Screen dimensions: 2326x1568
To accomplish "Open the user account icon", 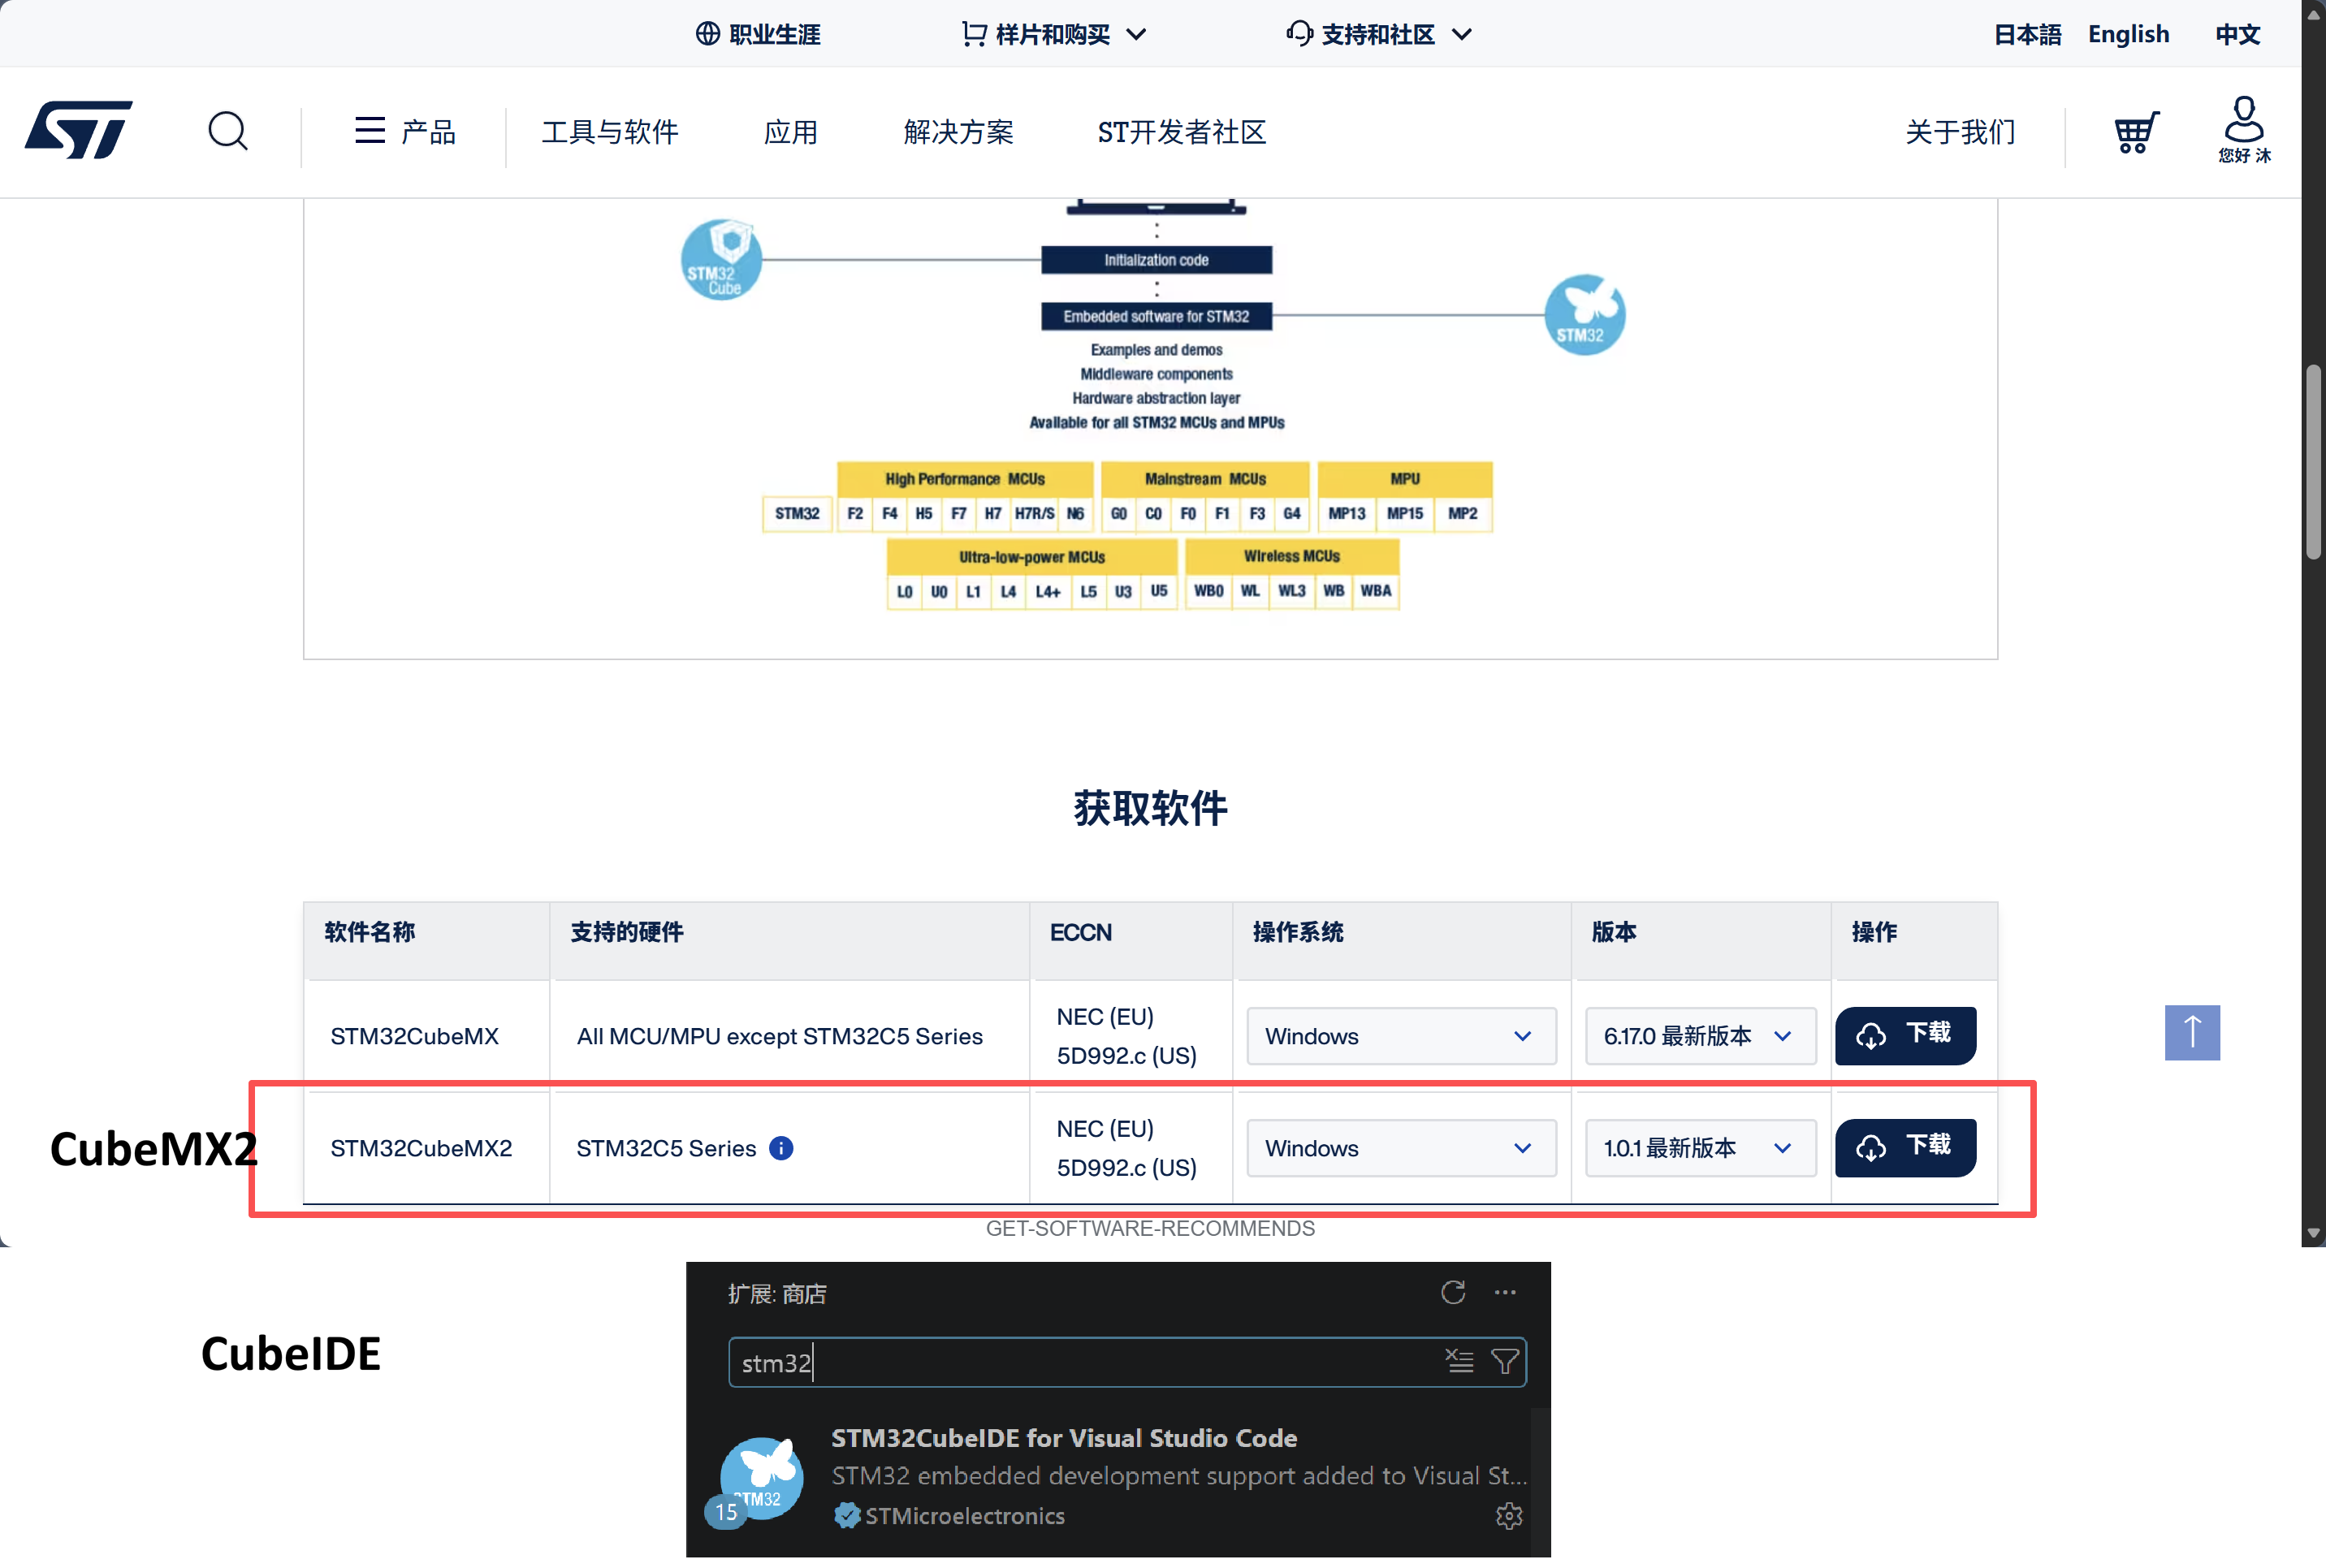I will 2244,130.
